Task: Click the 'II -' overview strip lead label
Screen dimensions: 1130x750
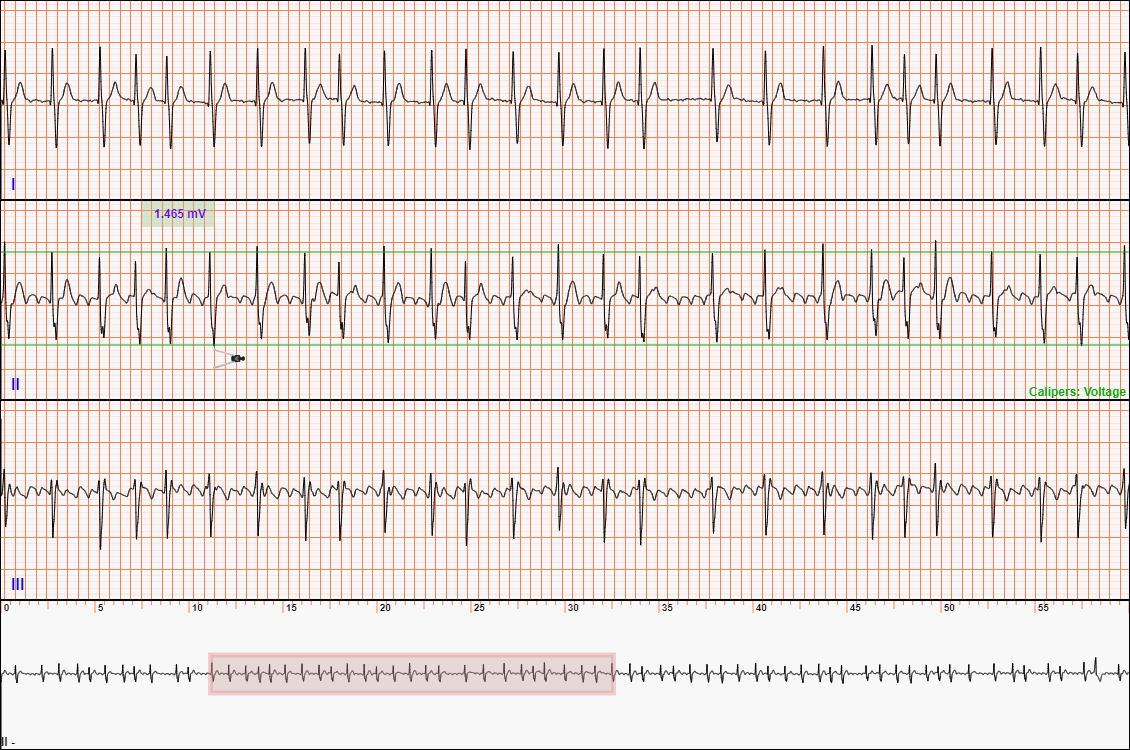Action: (7, 741)
